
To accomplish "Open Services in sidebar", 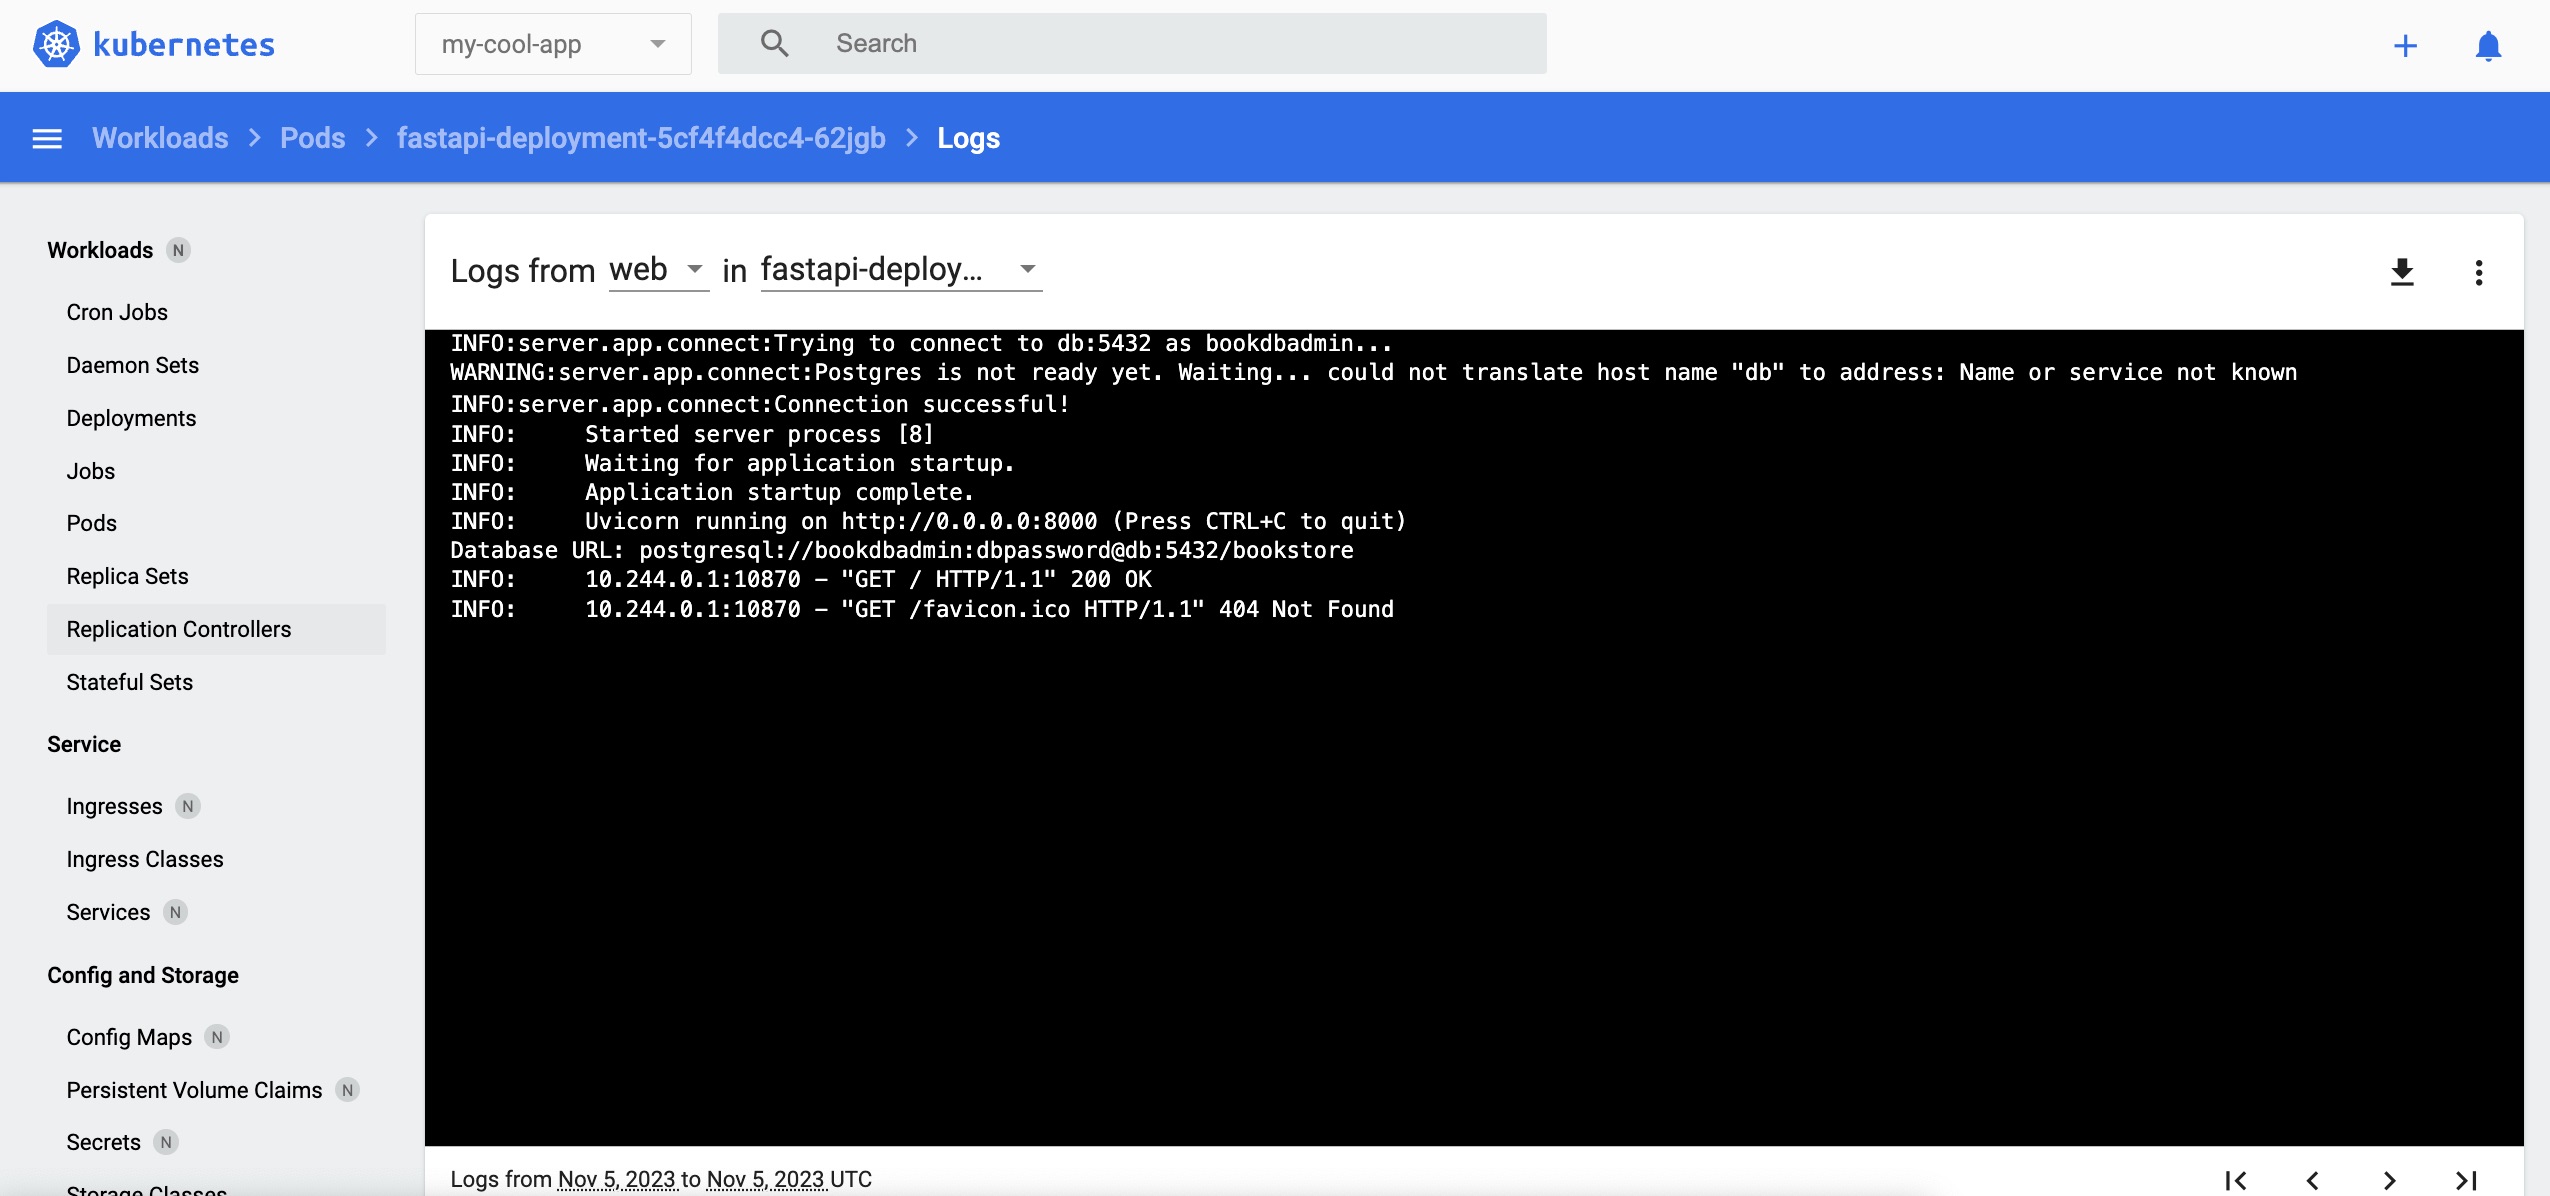I will [108, 912].
